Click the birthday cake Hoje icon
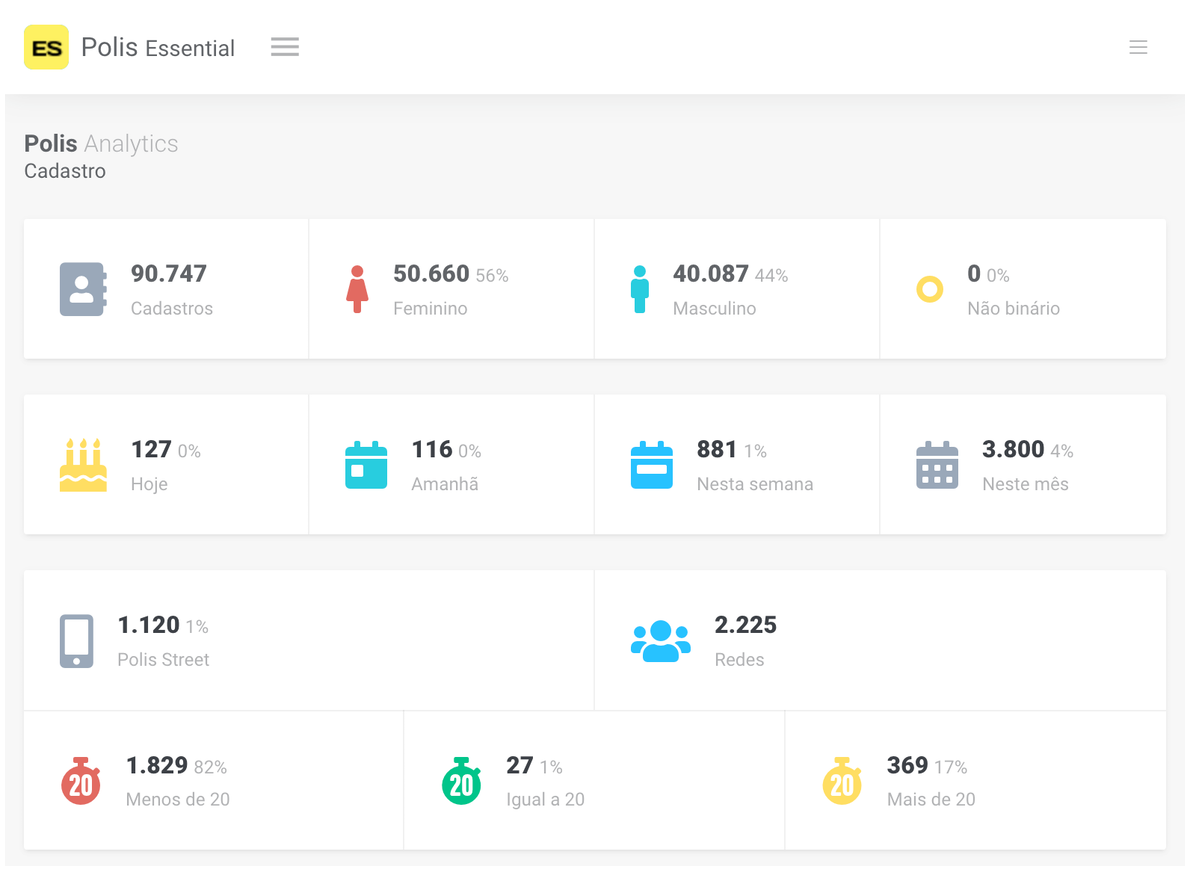 (x=83, y=465)
